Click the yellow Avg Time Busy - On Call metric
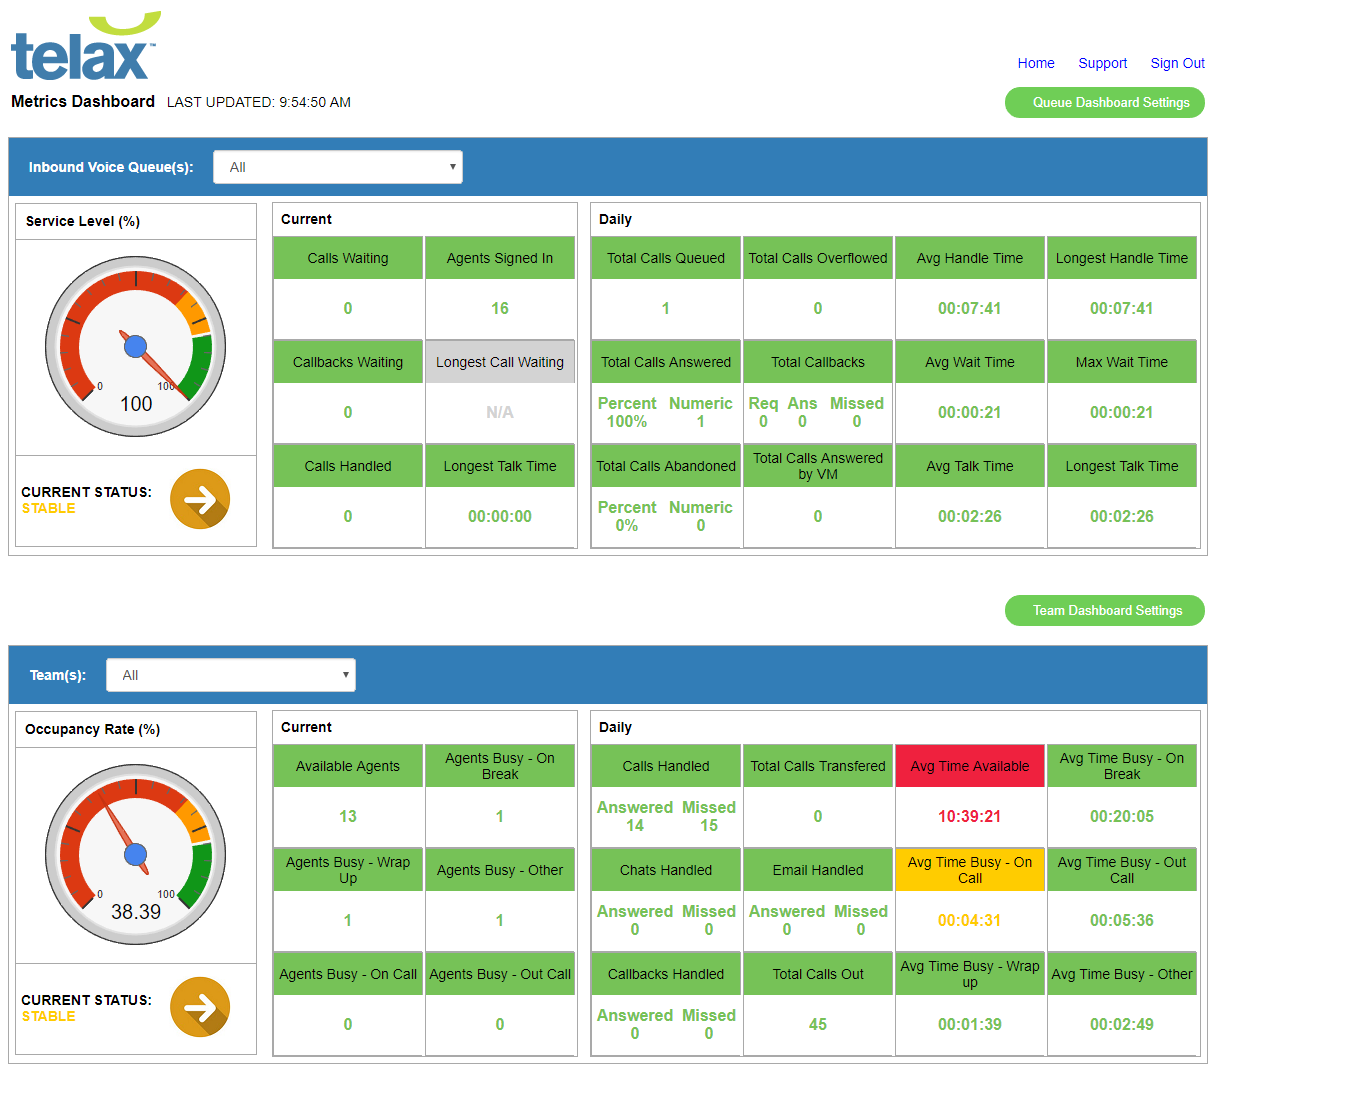 pos(969,869)
